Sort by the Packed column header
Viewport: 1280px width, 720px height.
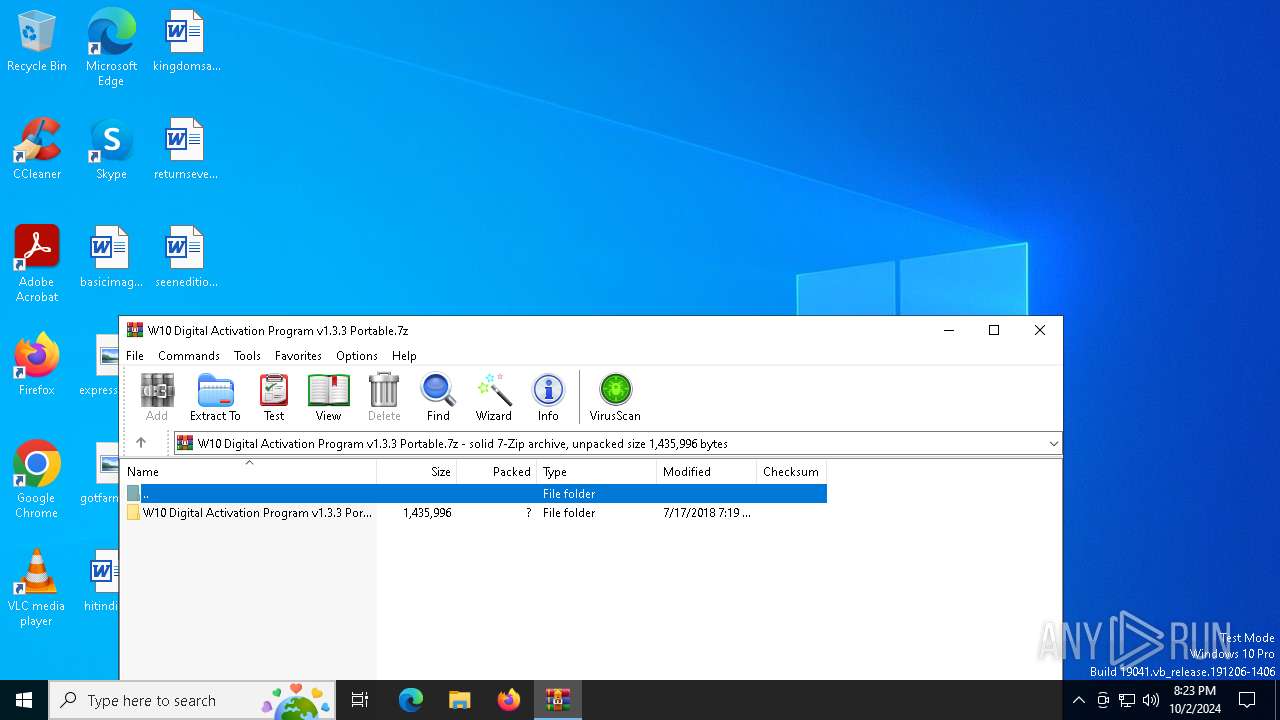[x=497, y=472]
